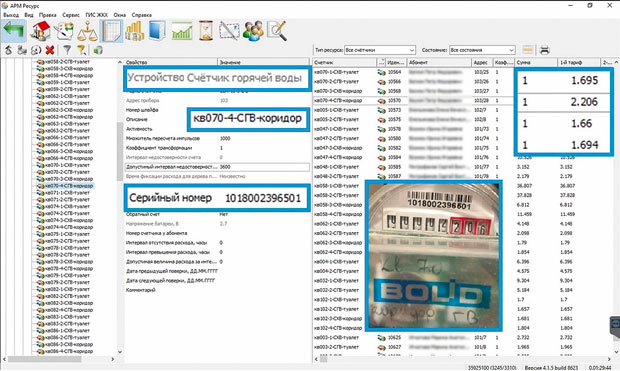Viewport: 620px width, 371px height.
Task: Click the yellow funnel with magnifier icon
Action: pyautogui.click(x=81, y=50)
